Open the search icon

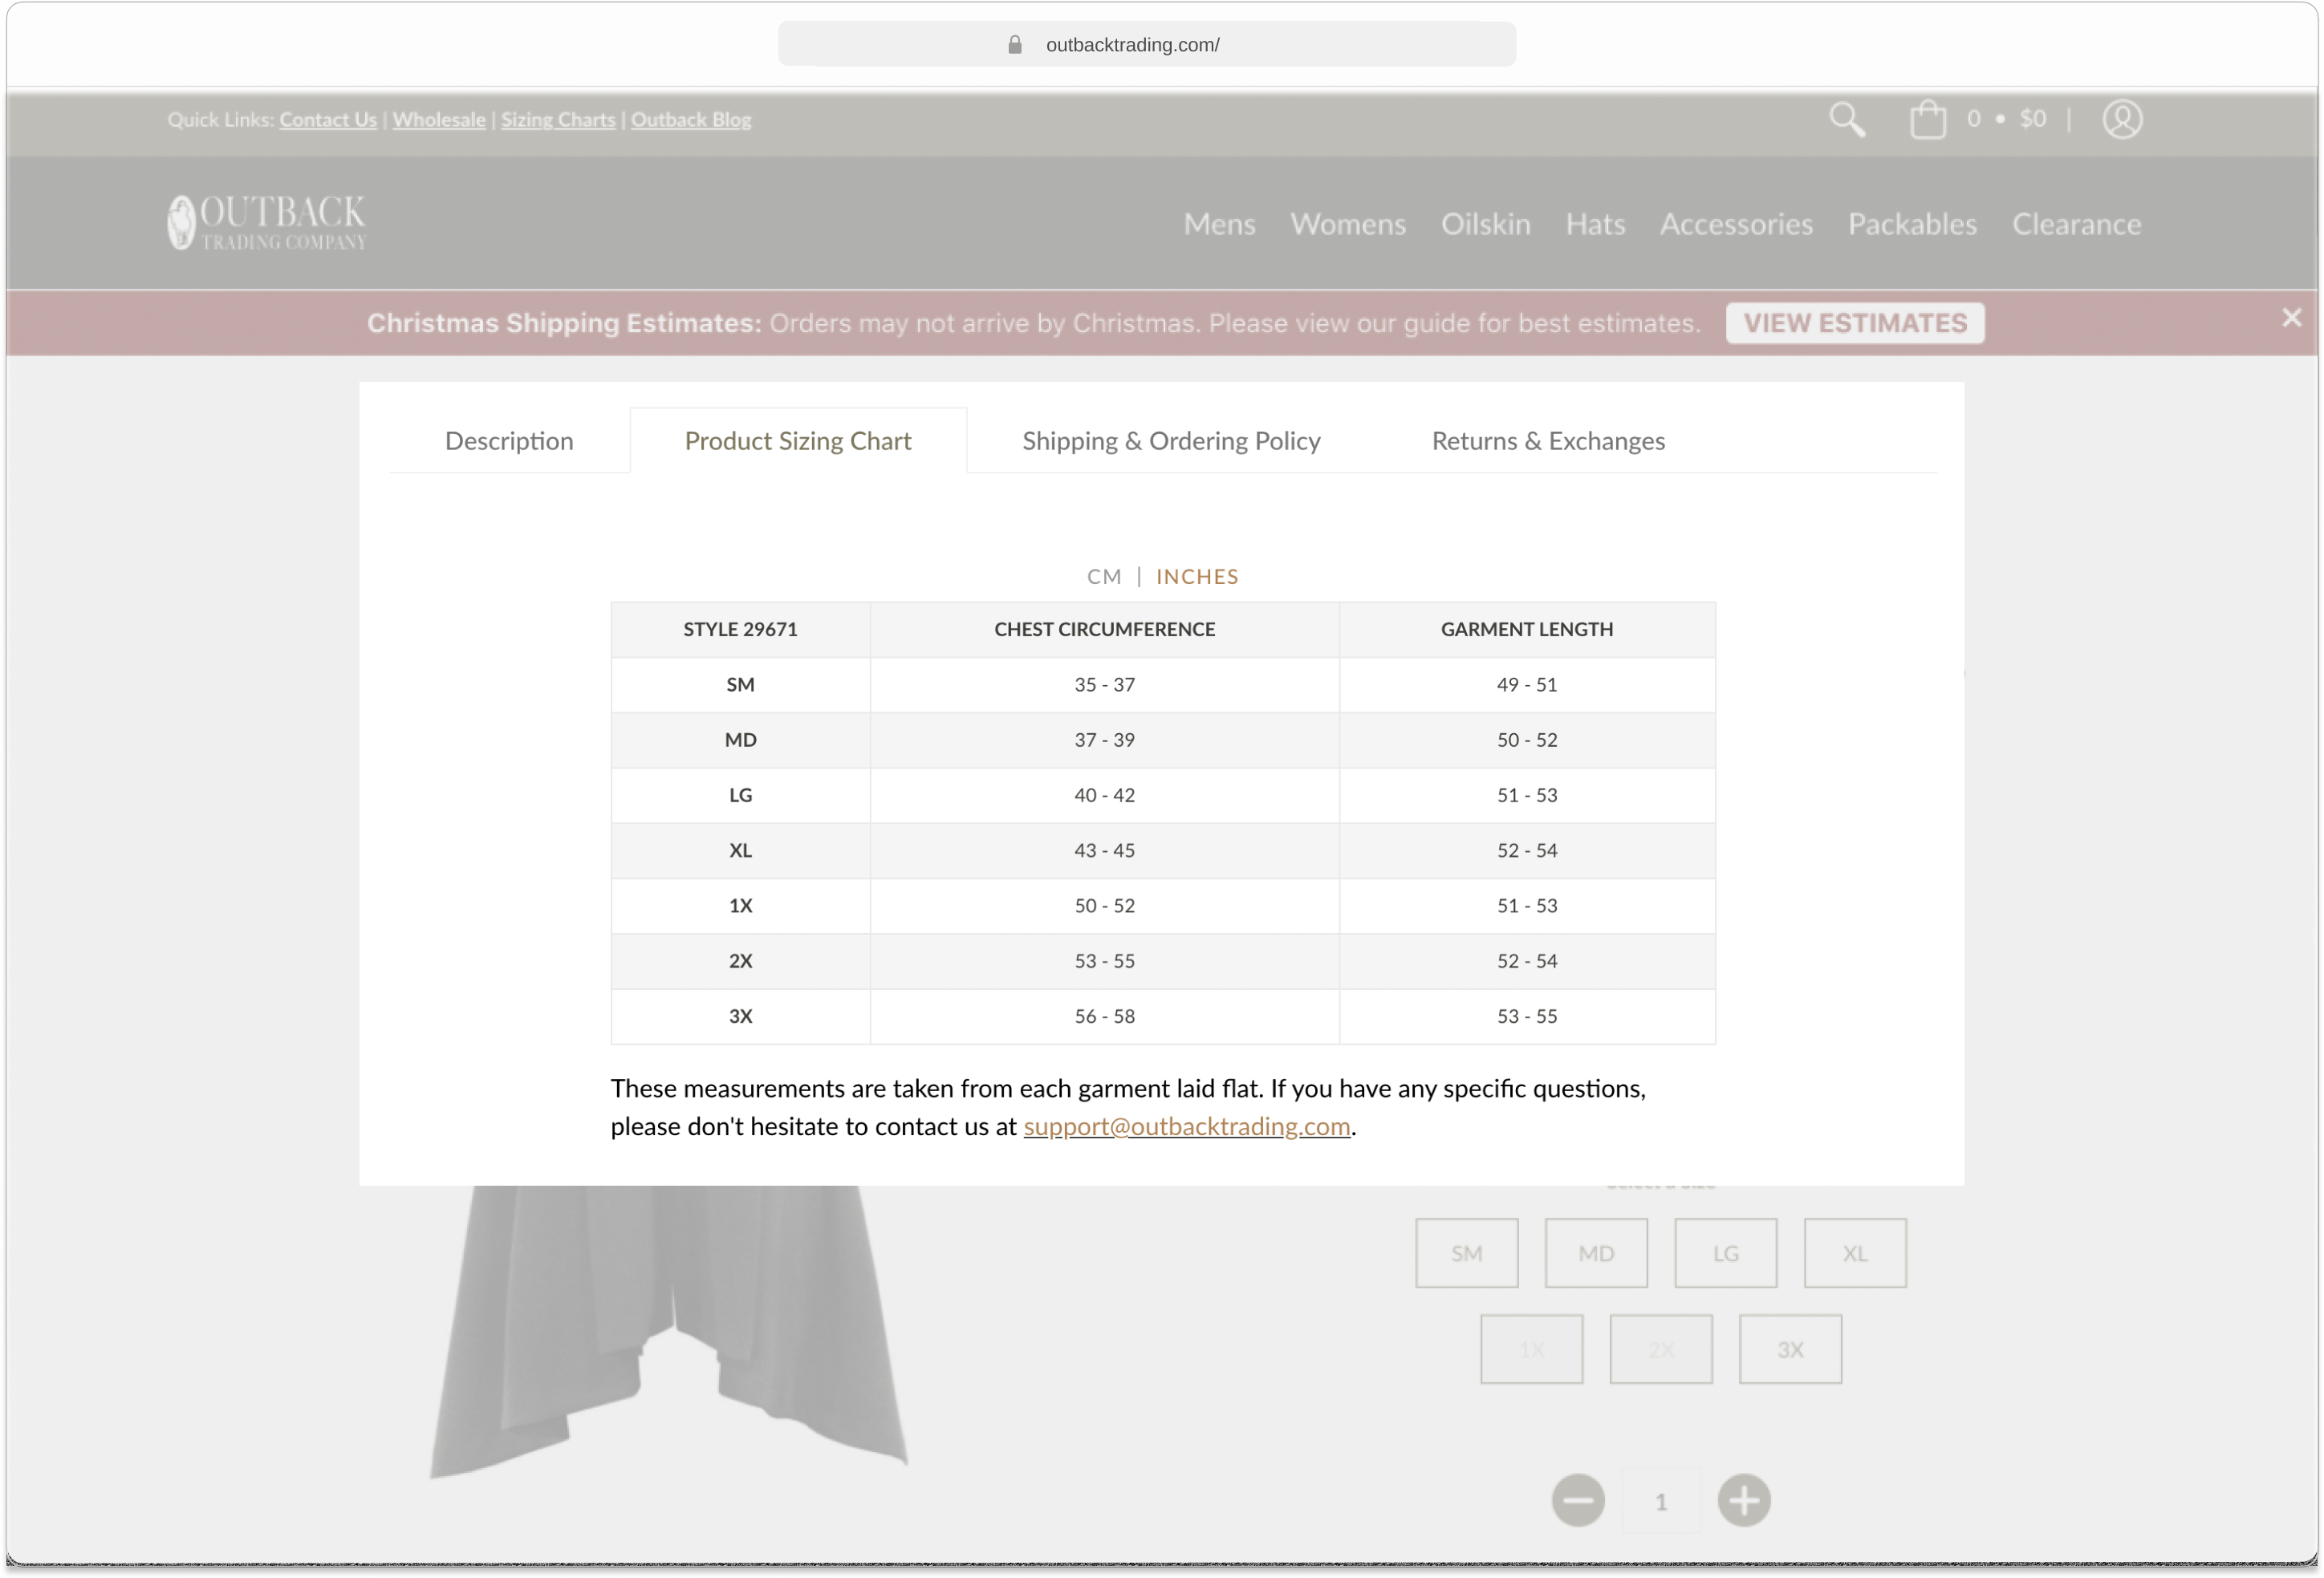(1847, 119)
